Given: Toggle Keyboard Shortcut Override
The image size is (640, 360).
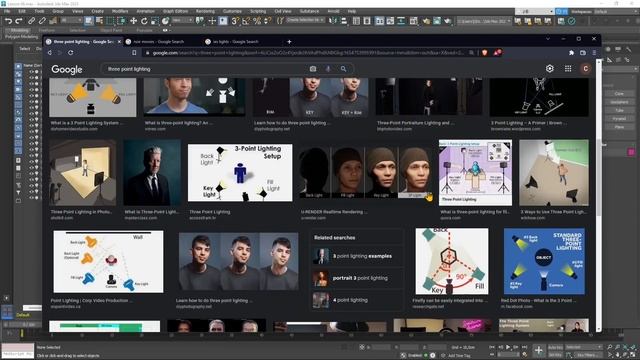Looking at the screenshot, I should tap(223, 21).
